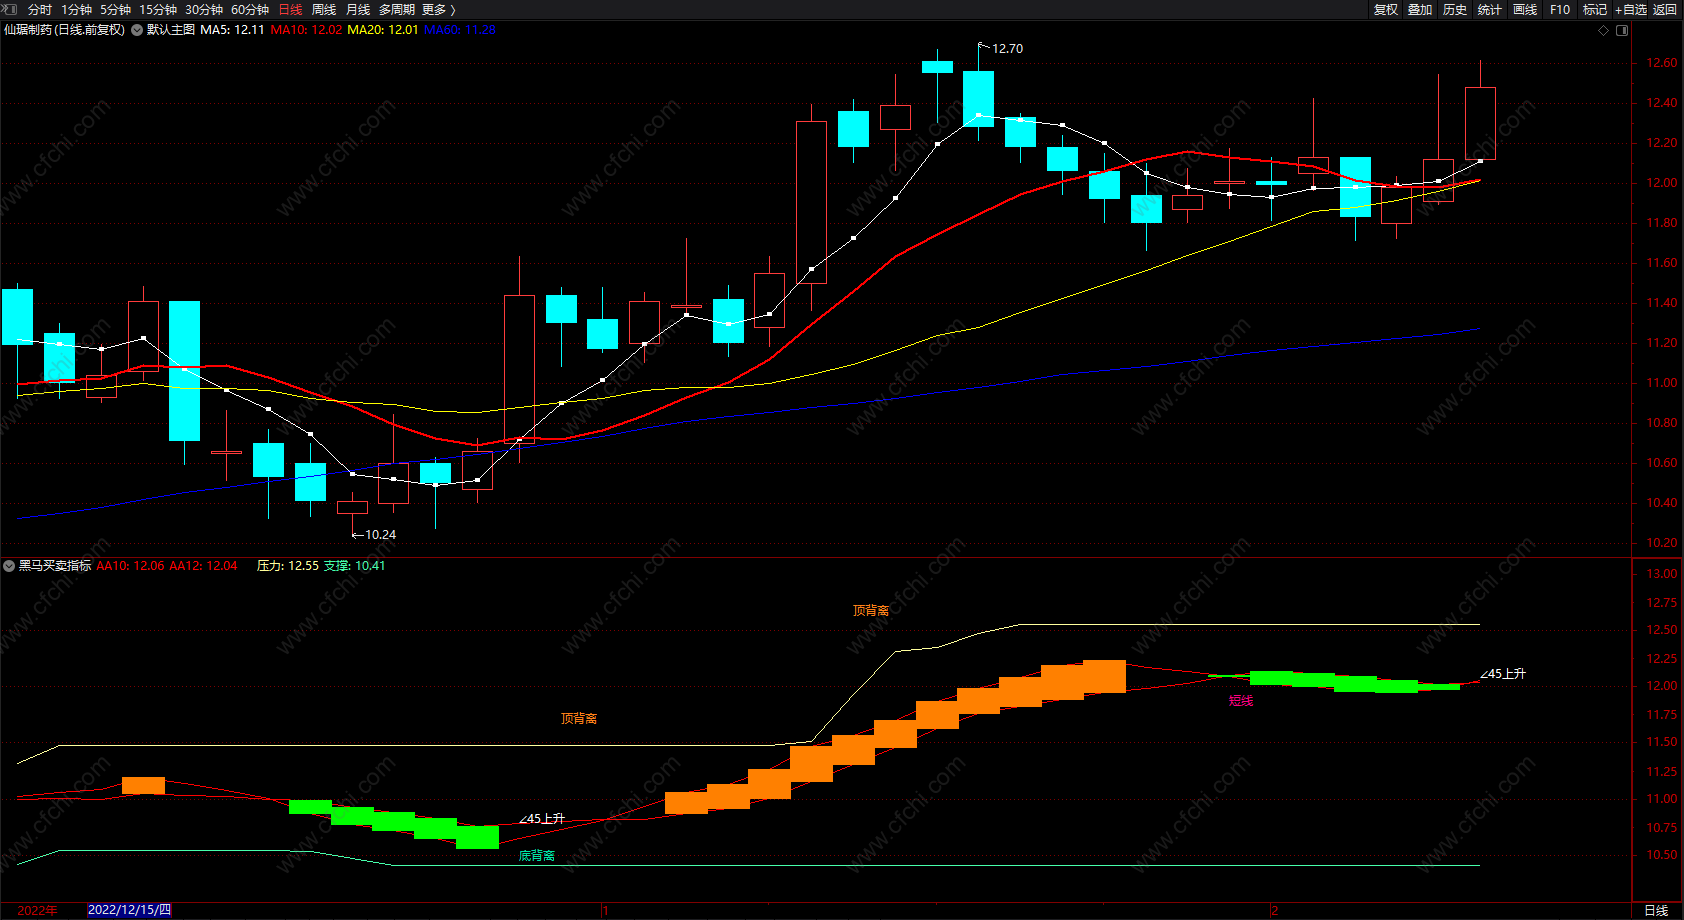Screen dimensions: 1684x920
Task: Select the 15分钟 period tab
Action: [158, 10]
